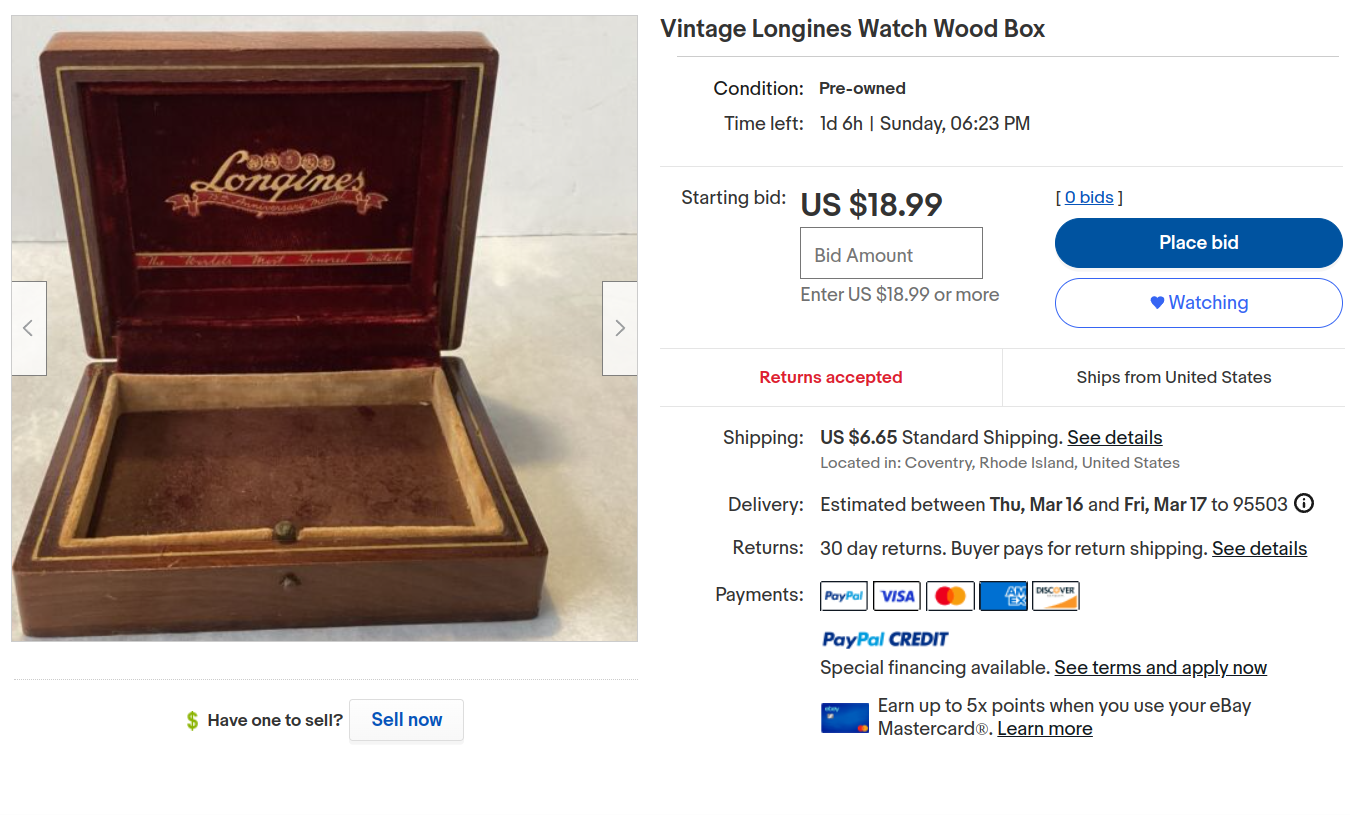Click the Bid Amount input field
This screenshot has width=1350, height=815.
tap(891, 254)
